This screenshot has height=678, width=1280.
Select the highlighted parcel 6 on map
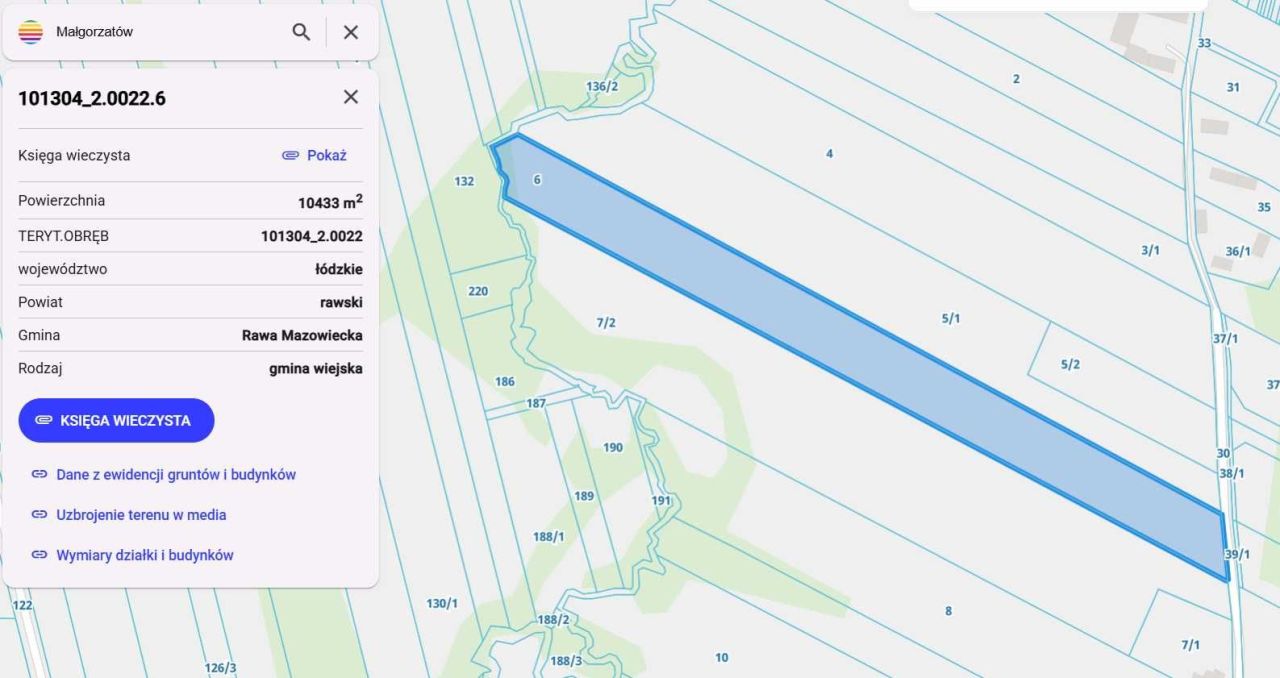click(x=537, y=180)
